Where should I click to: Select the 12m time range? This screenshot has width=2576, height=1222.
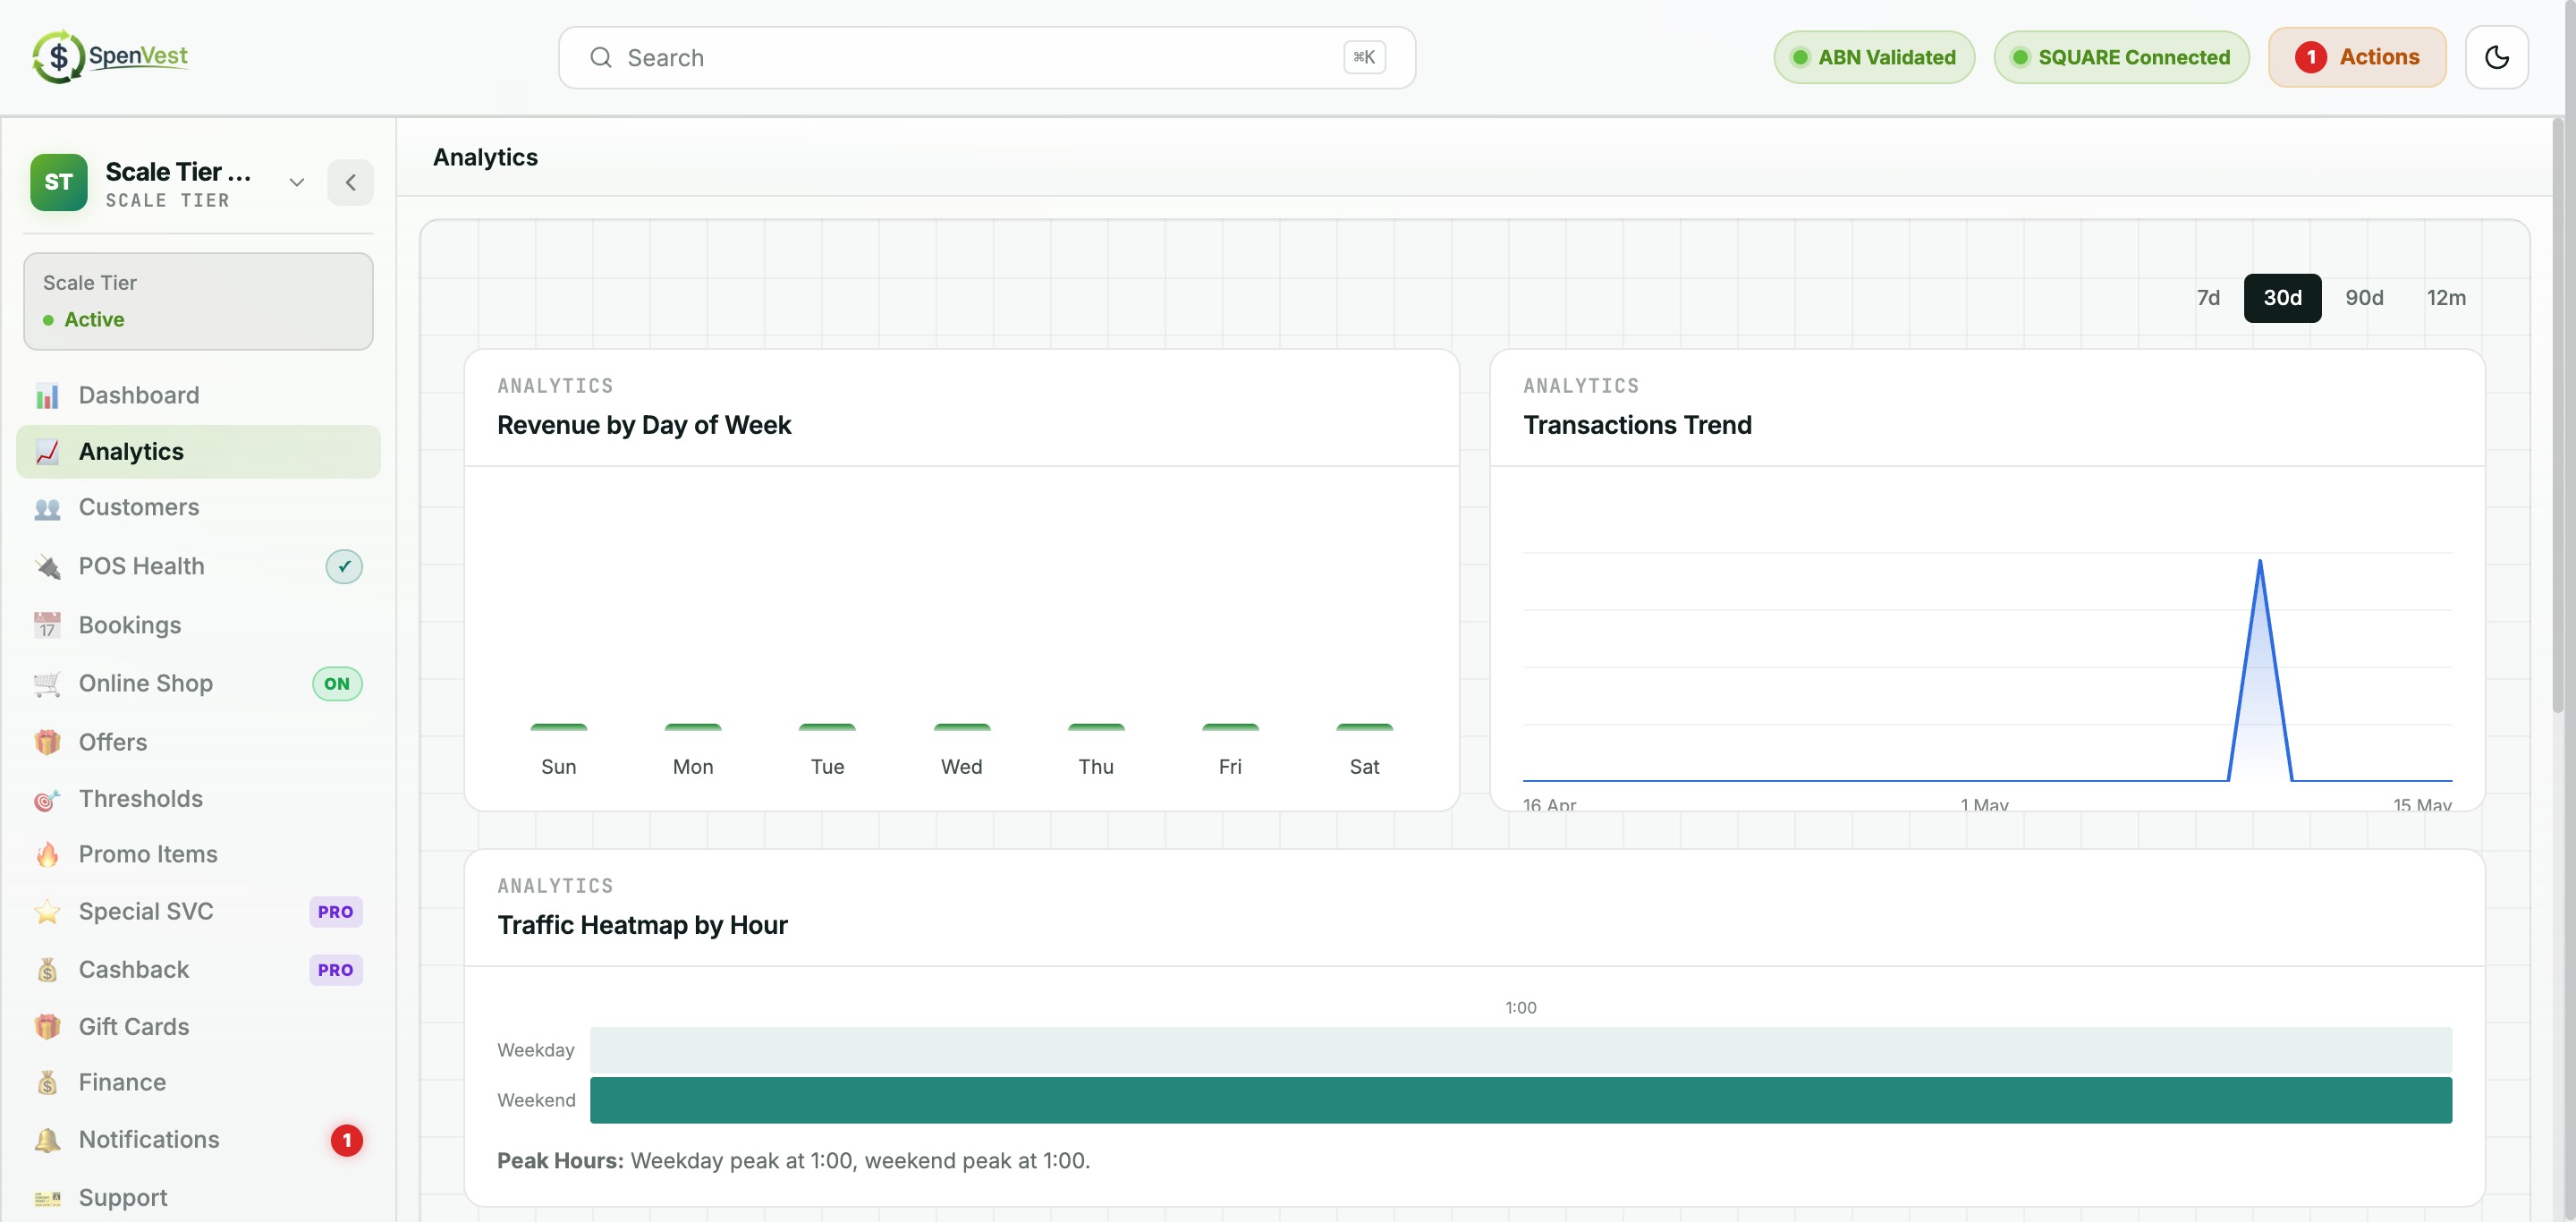2446,298
